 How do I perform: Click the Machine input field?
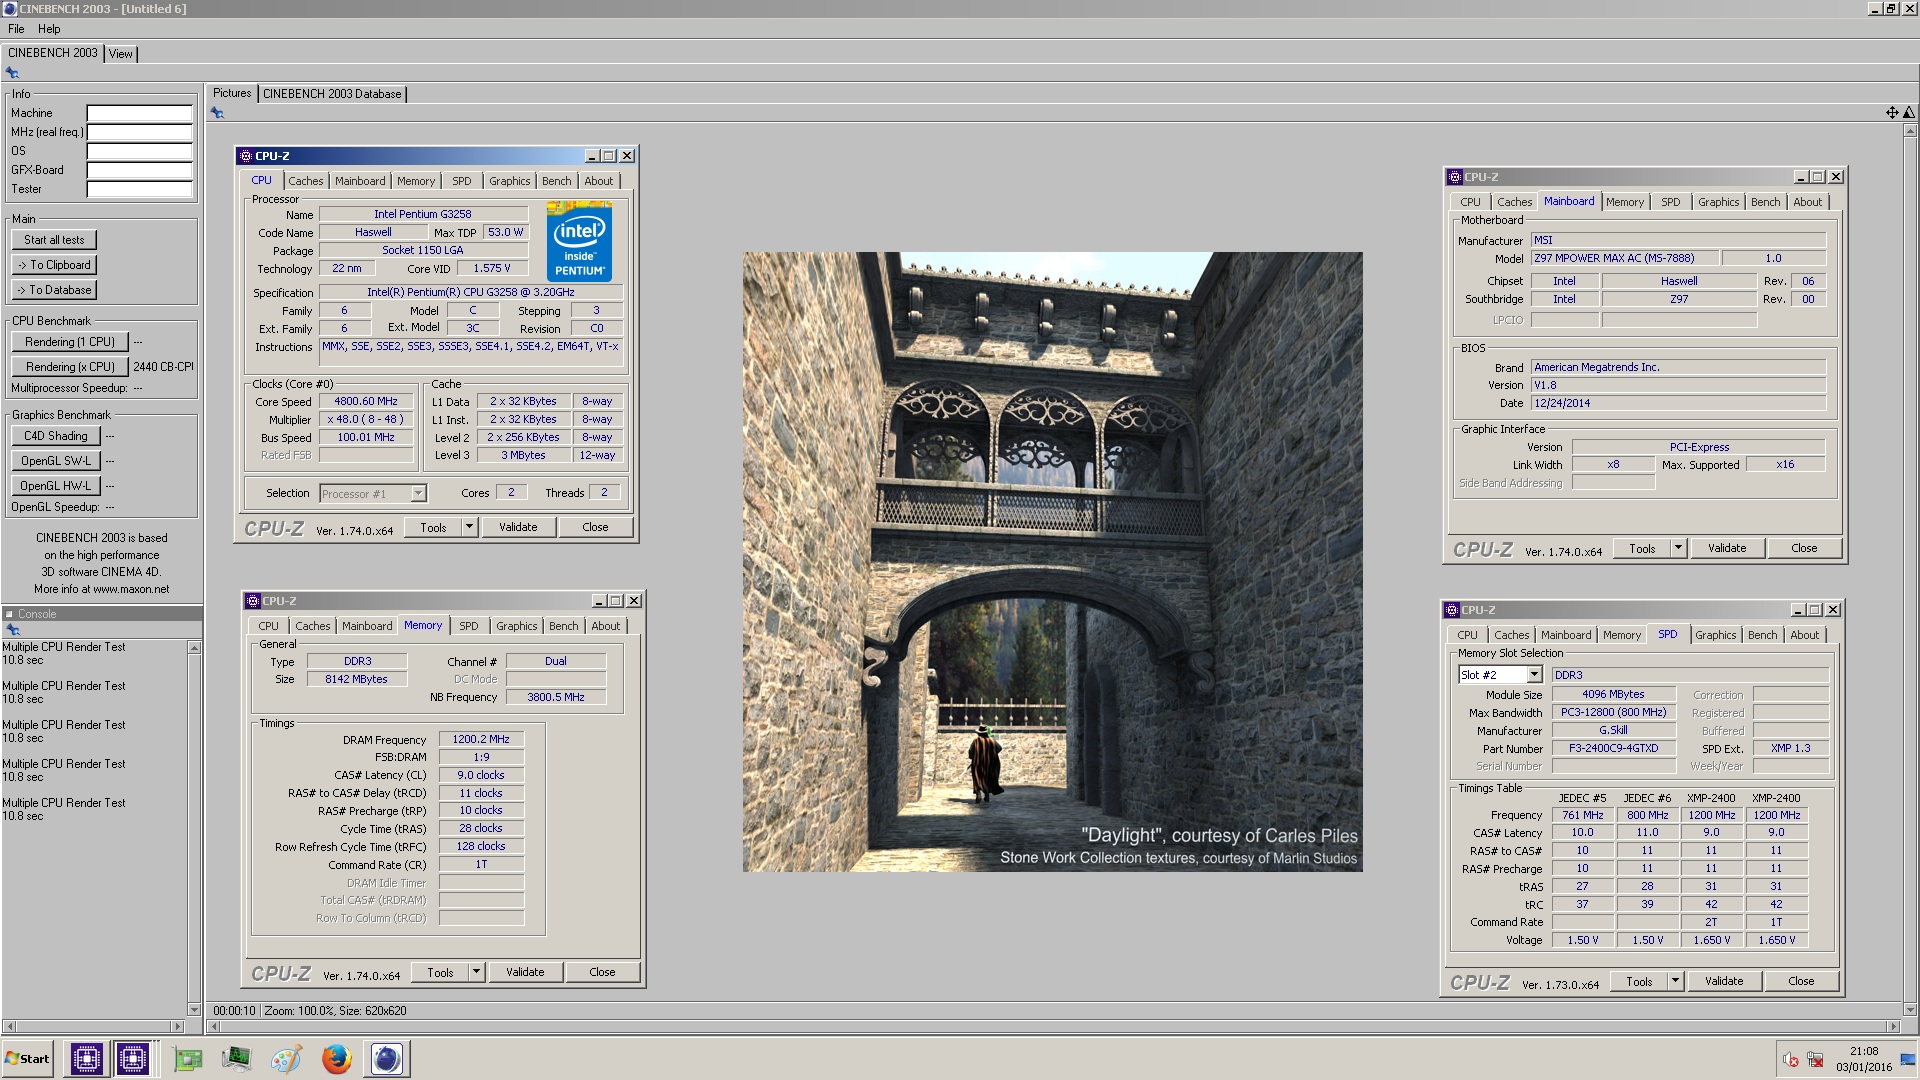139,114
